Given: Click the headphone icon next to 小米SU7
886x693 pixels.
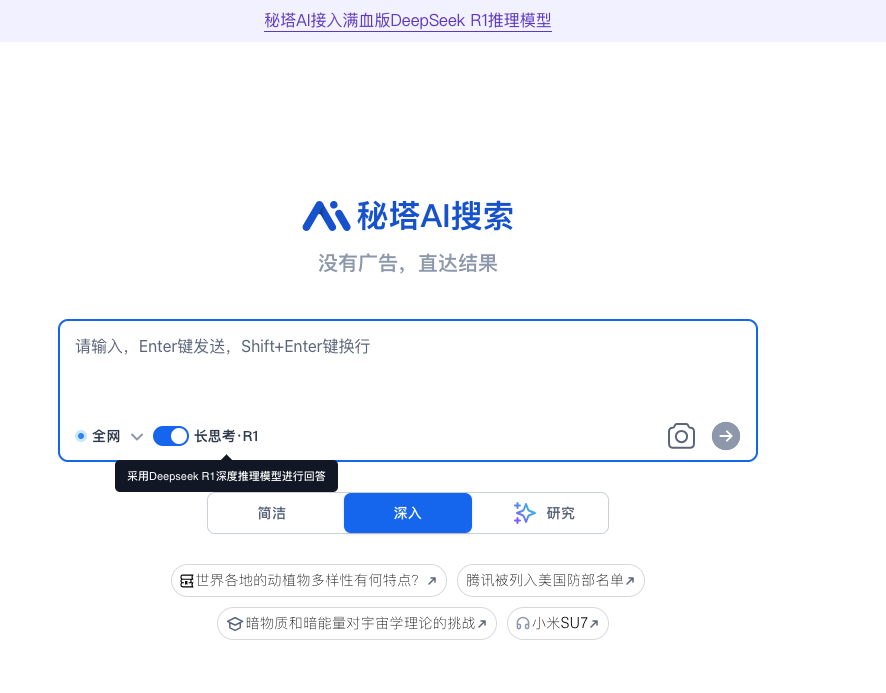Looking at the screenshot, I should [x=522, y=624].
